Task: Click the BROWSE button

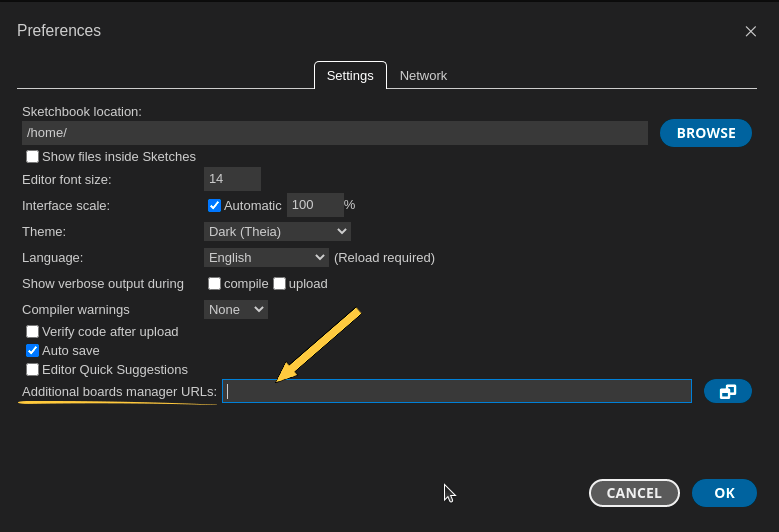Action: point(705,133)
